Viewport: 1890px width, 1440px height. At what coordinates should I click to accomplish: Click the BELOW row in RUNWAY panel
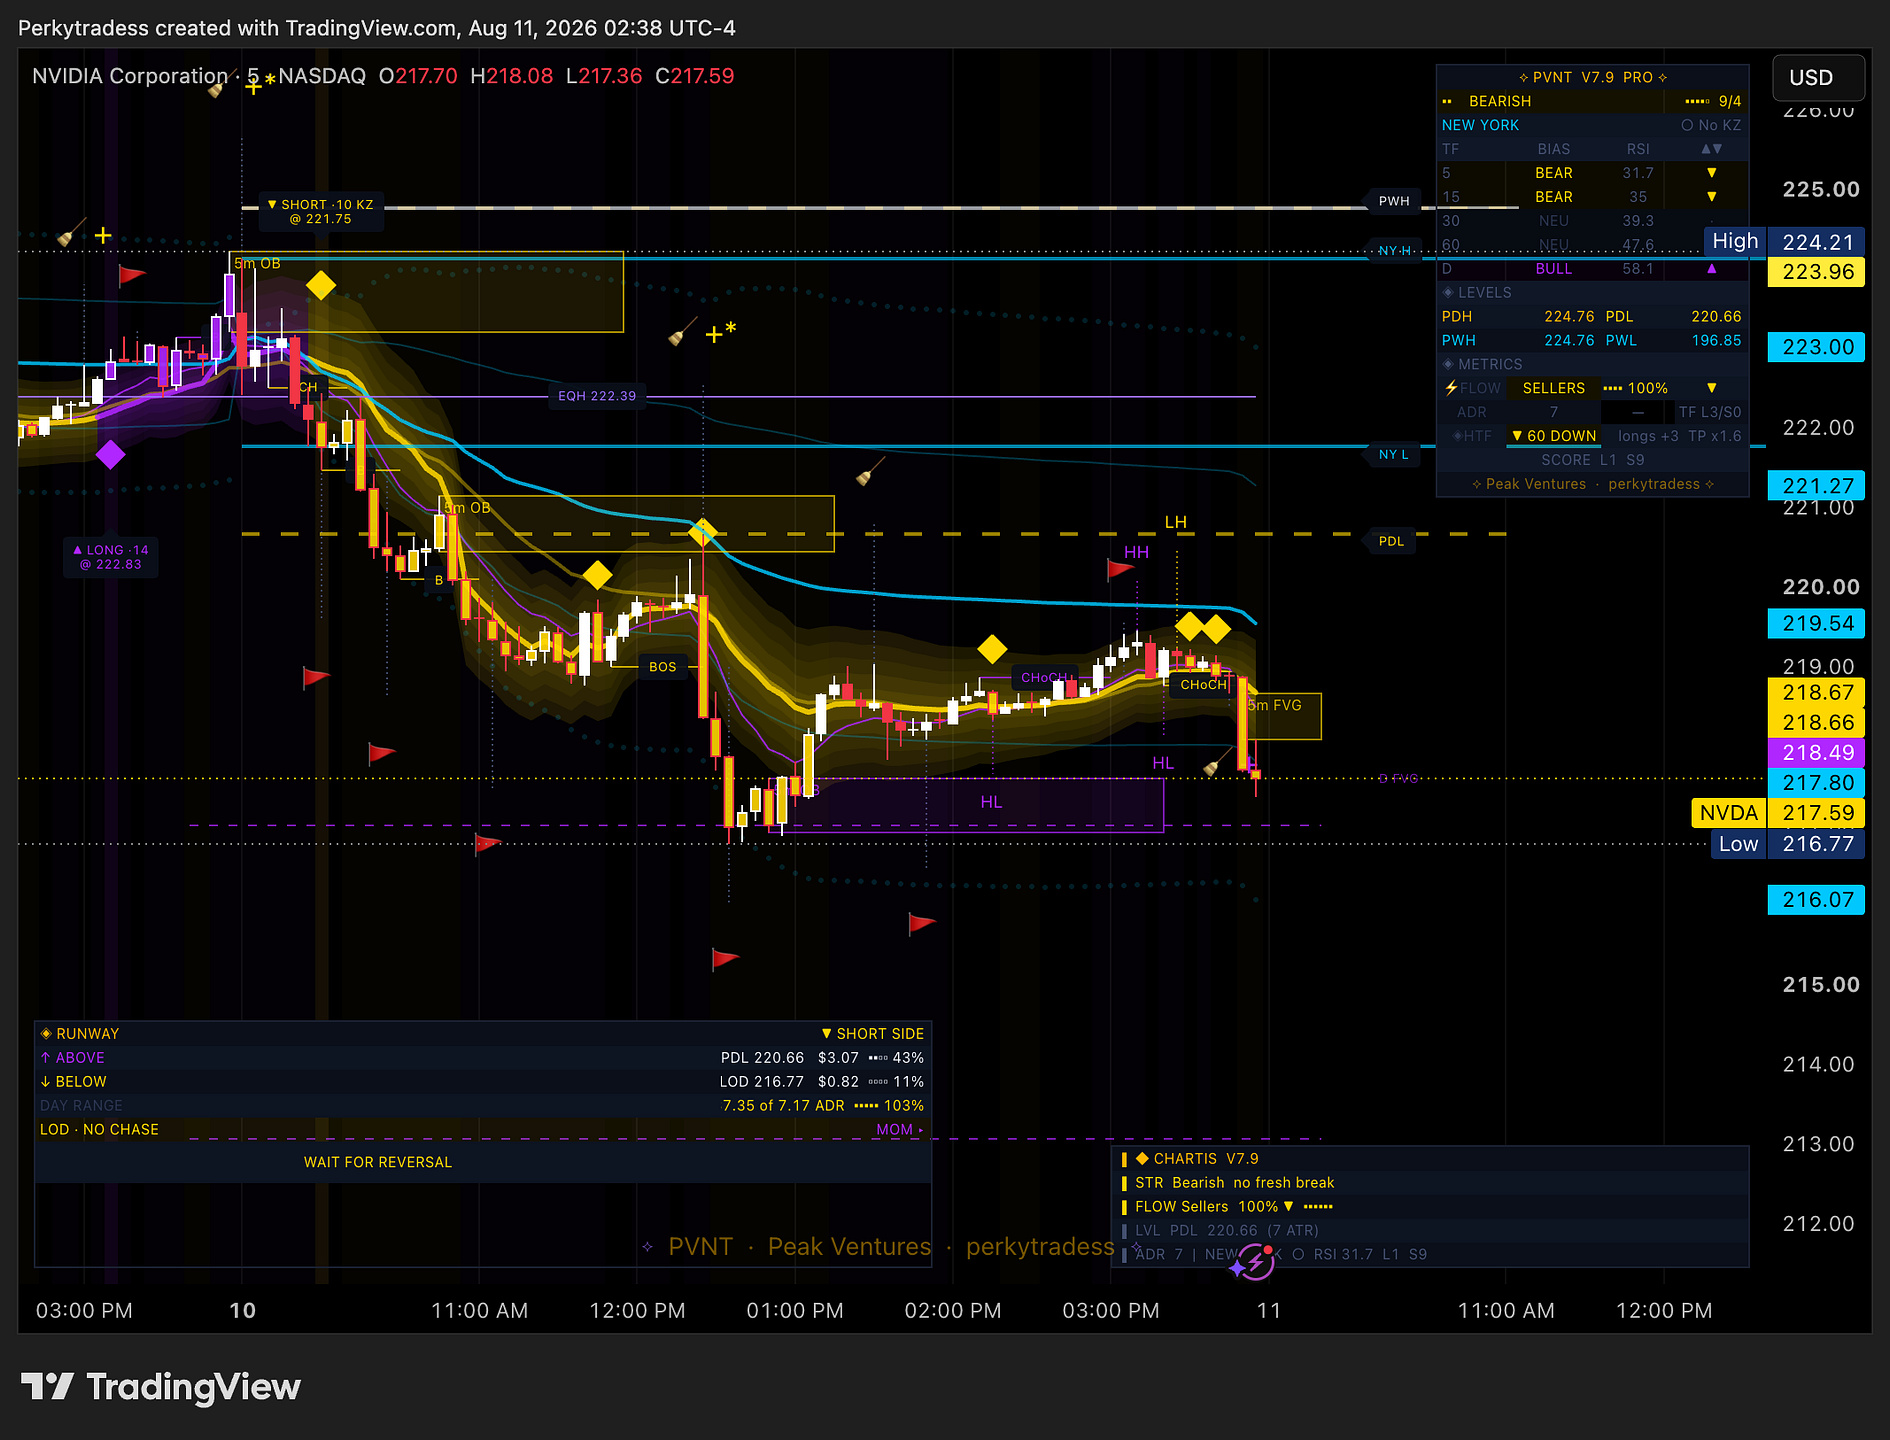pyautogui.click(x=483, y=1082)
